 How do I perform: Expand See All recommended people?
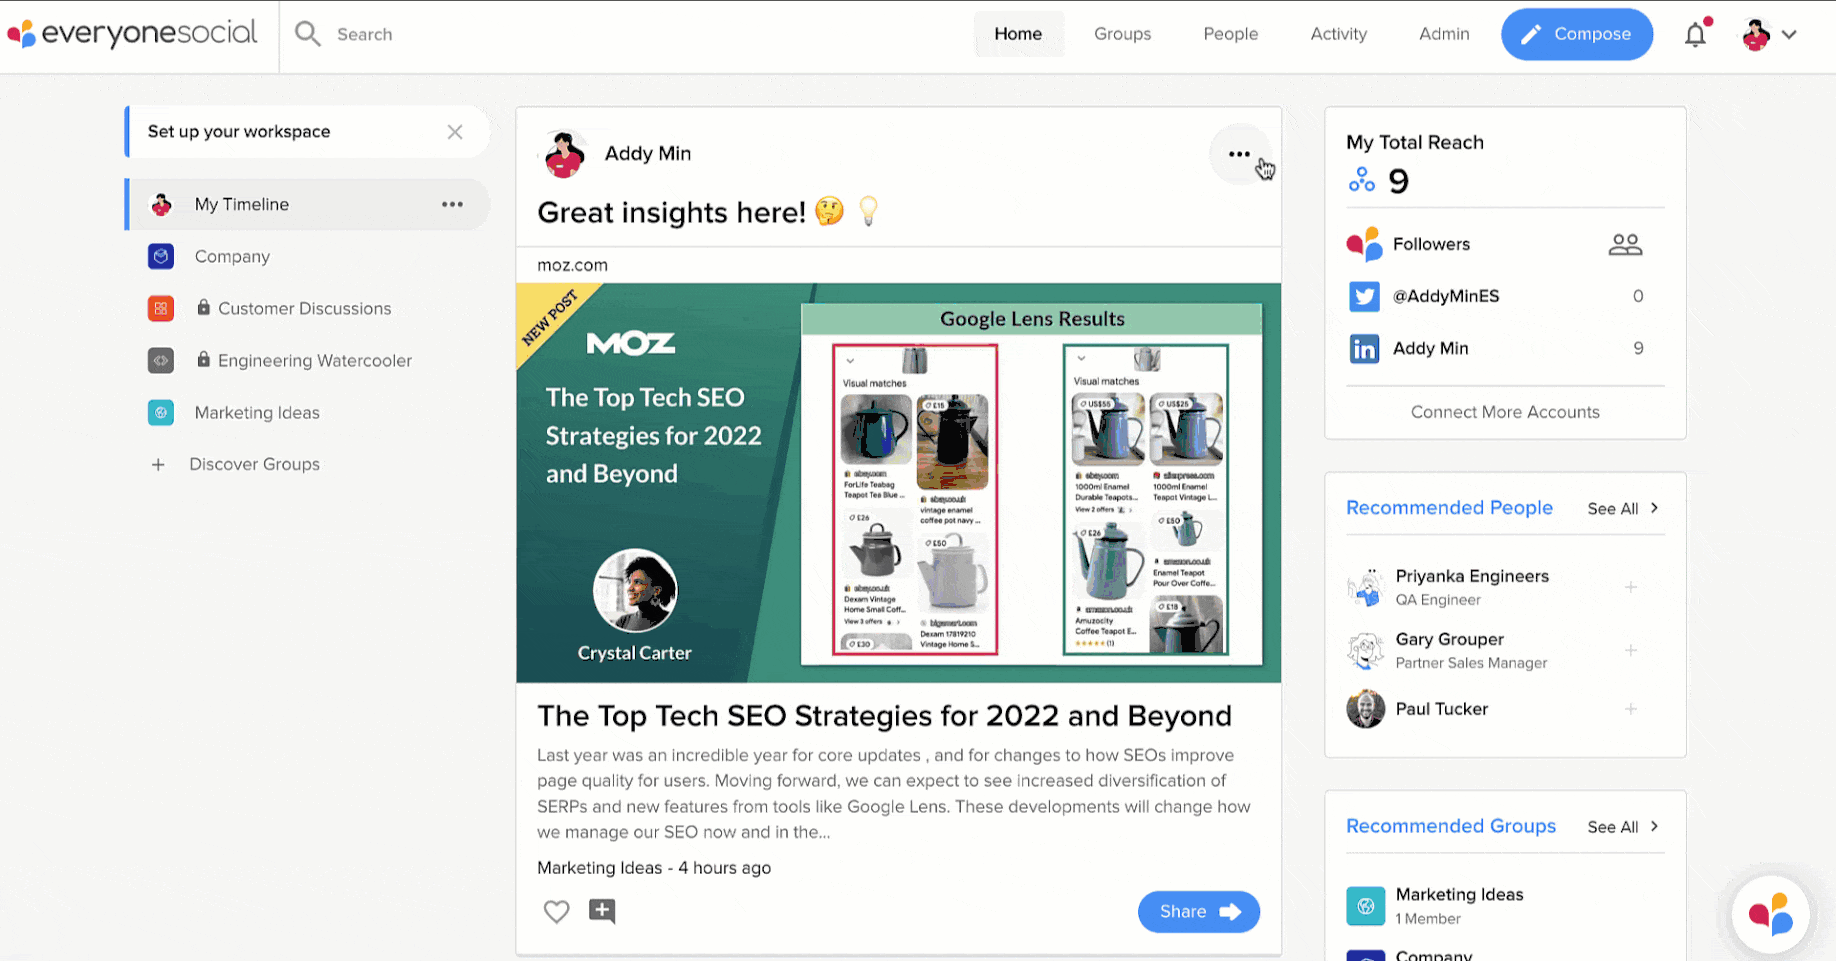1622,508
